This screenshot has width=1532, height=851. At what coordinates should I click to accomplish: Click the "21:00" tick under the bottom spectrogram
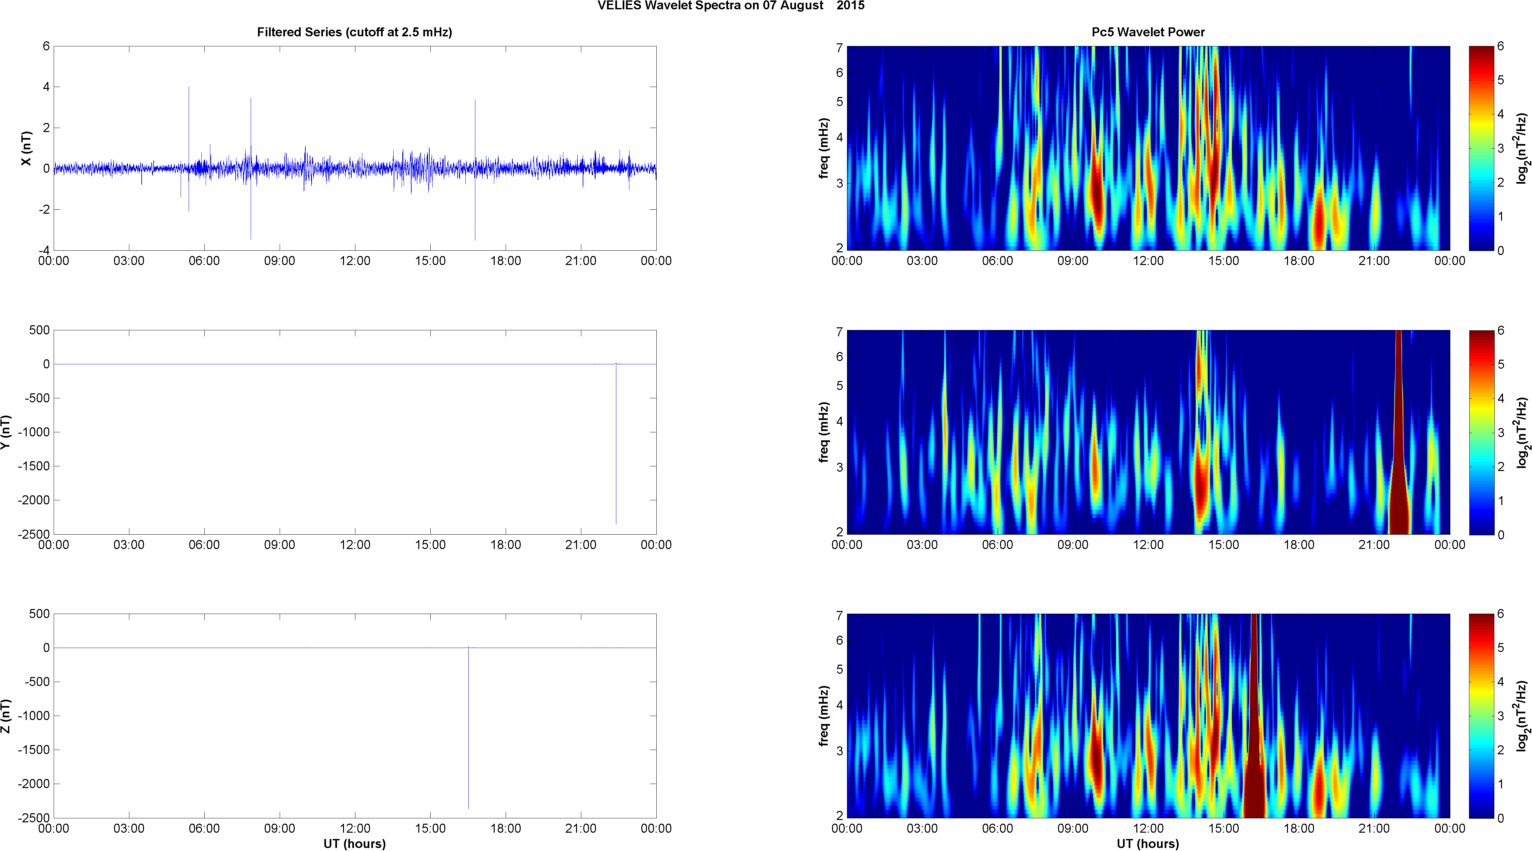[x=1374, y=829]
